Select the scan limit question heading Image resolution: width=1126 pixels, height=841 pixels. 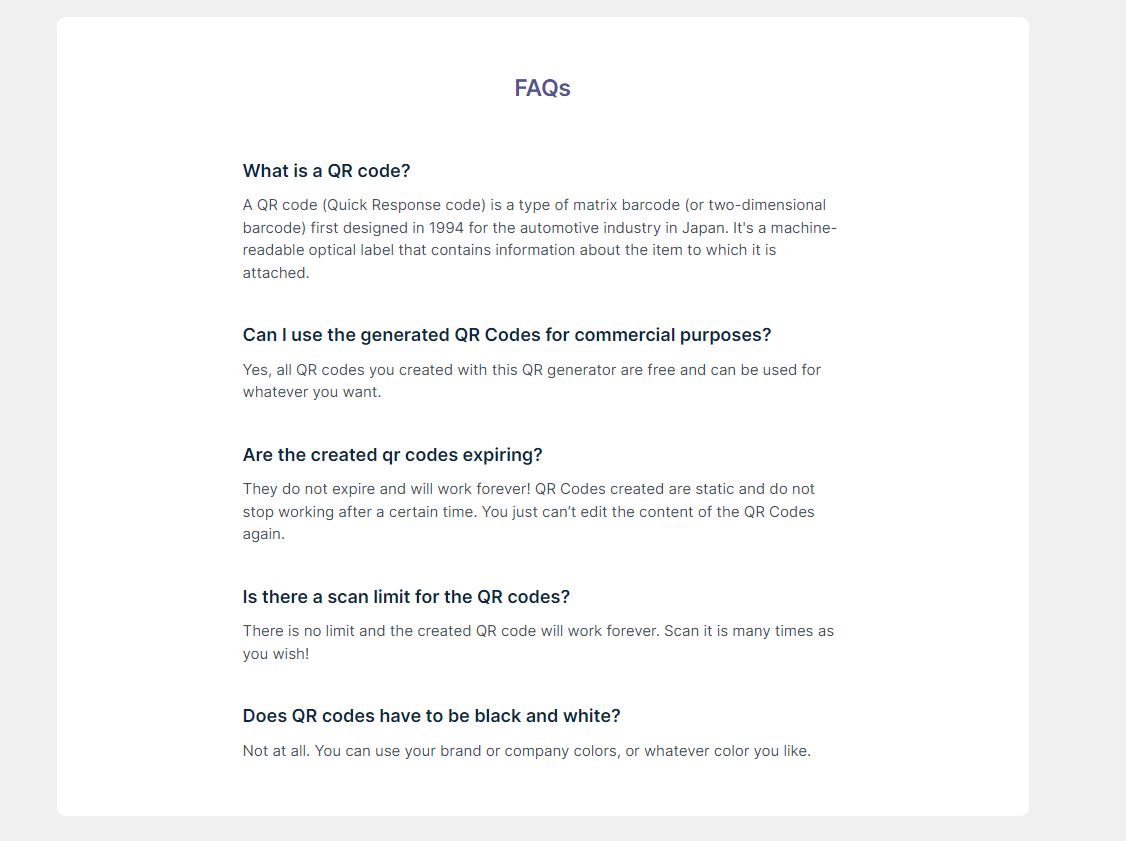coord(406,597)
